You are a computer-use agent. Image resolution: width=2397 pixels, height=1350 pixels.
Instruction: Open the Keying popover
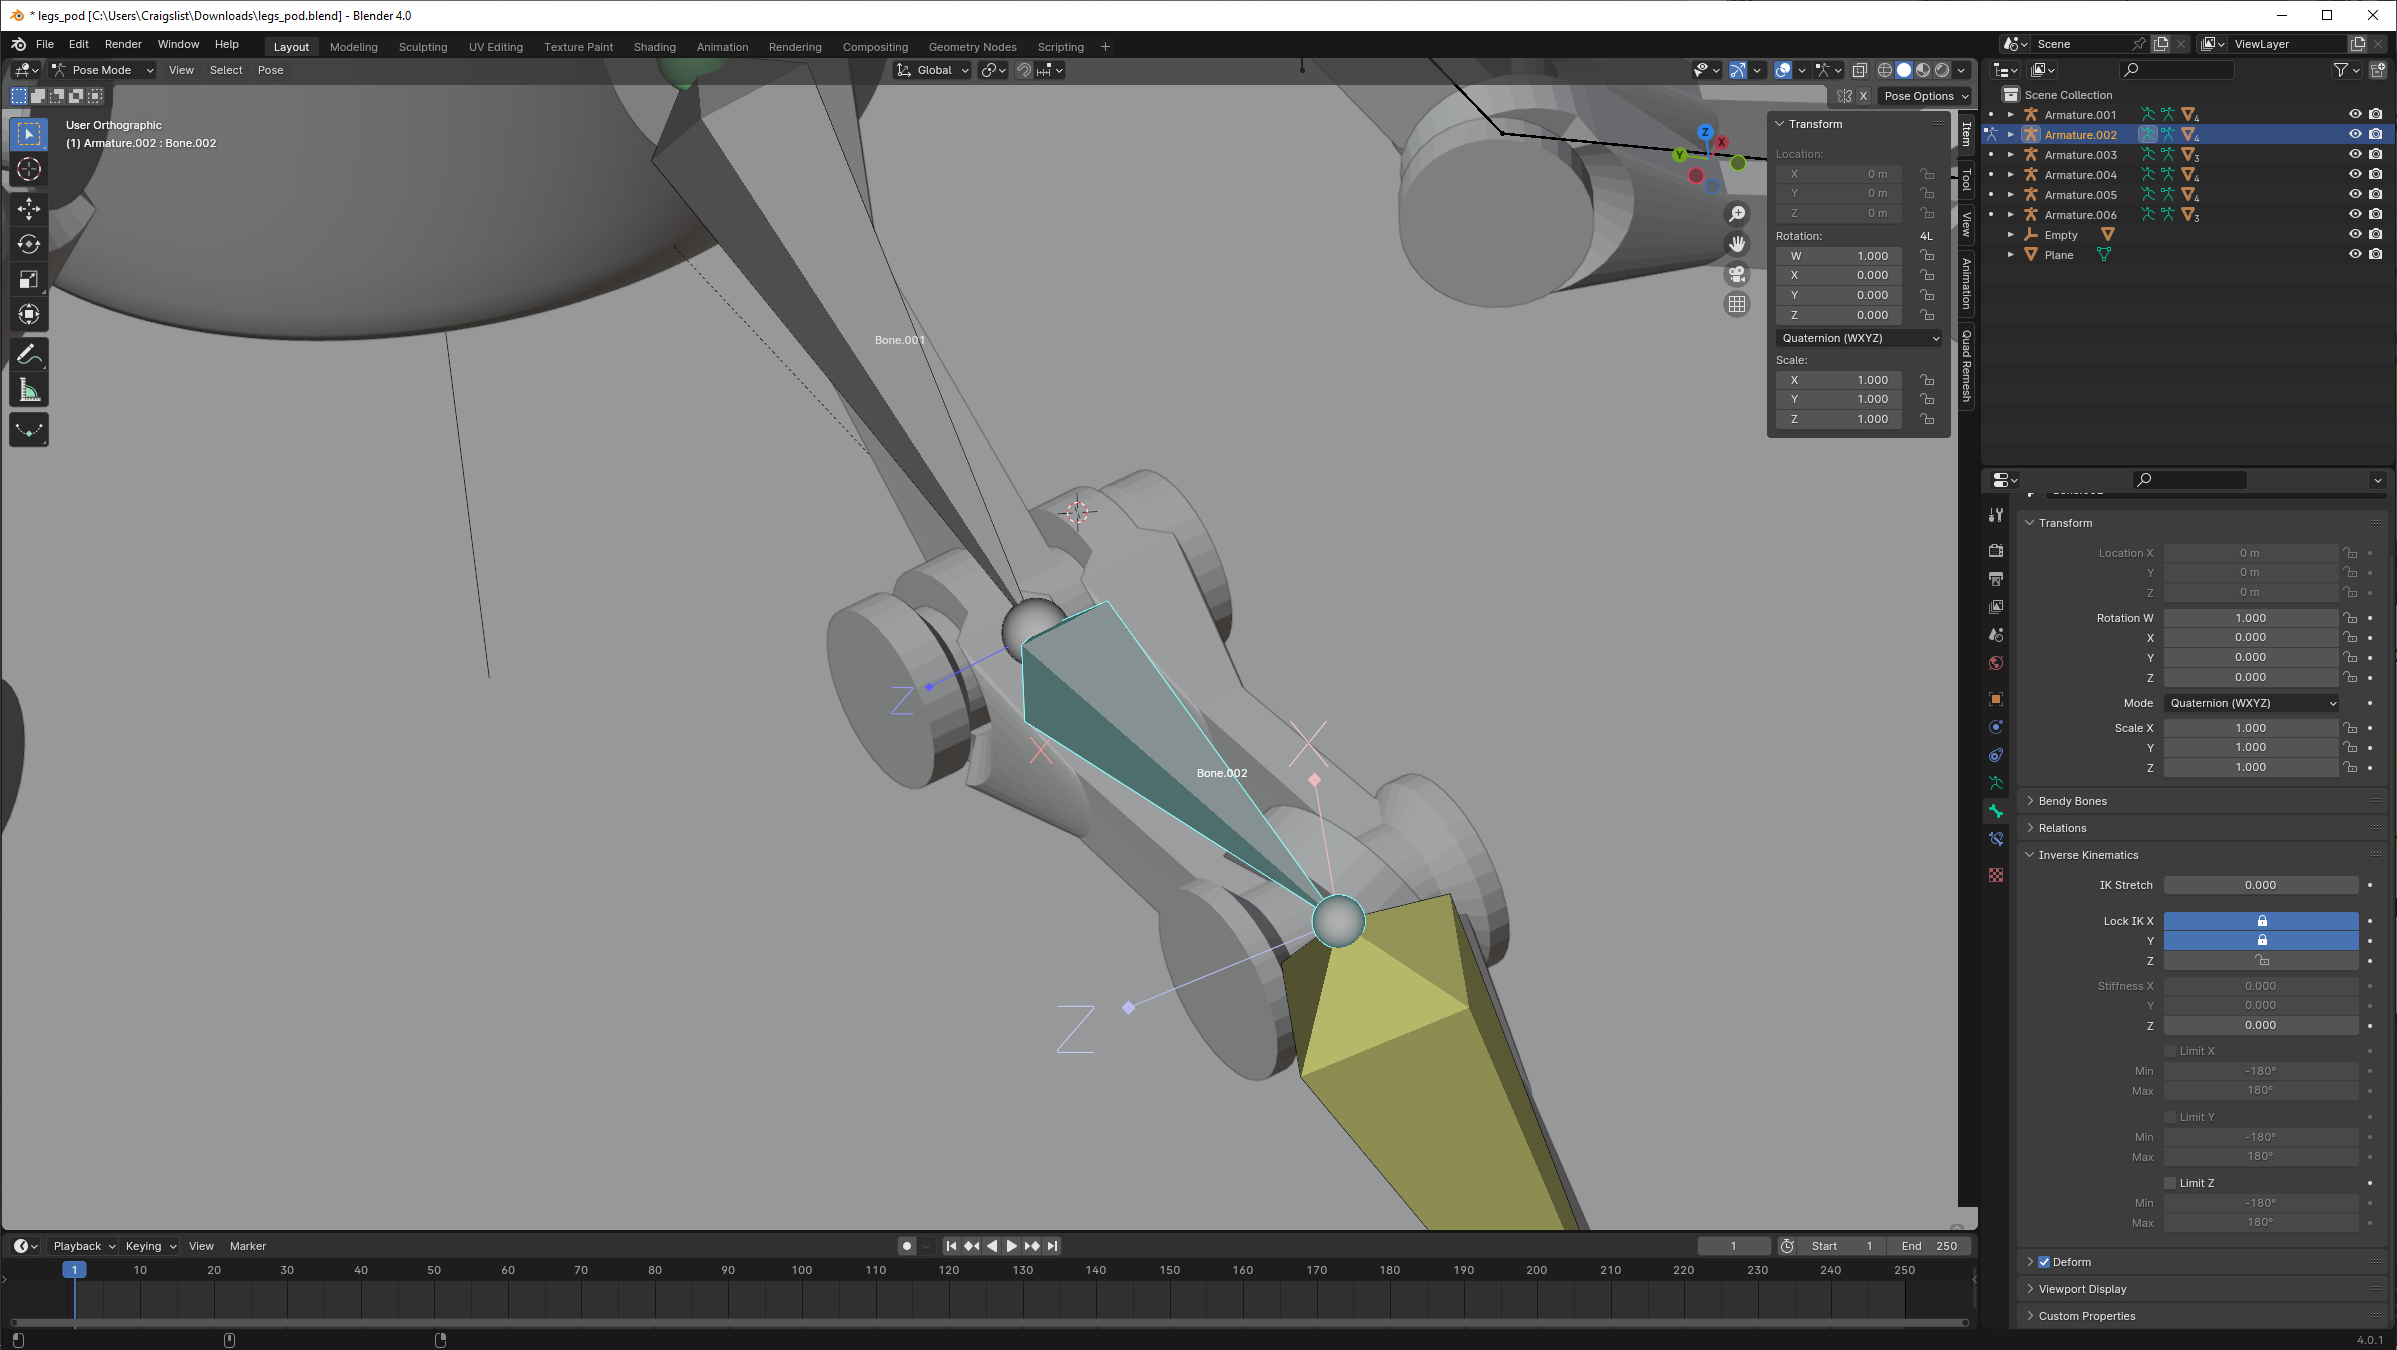150,1246
